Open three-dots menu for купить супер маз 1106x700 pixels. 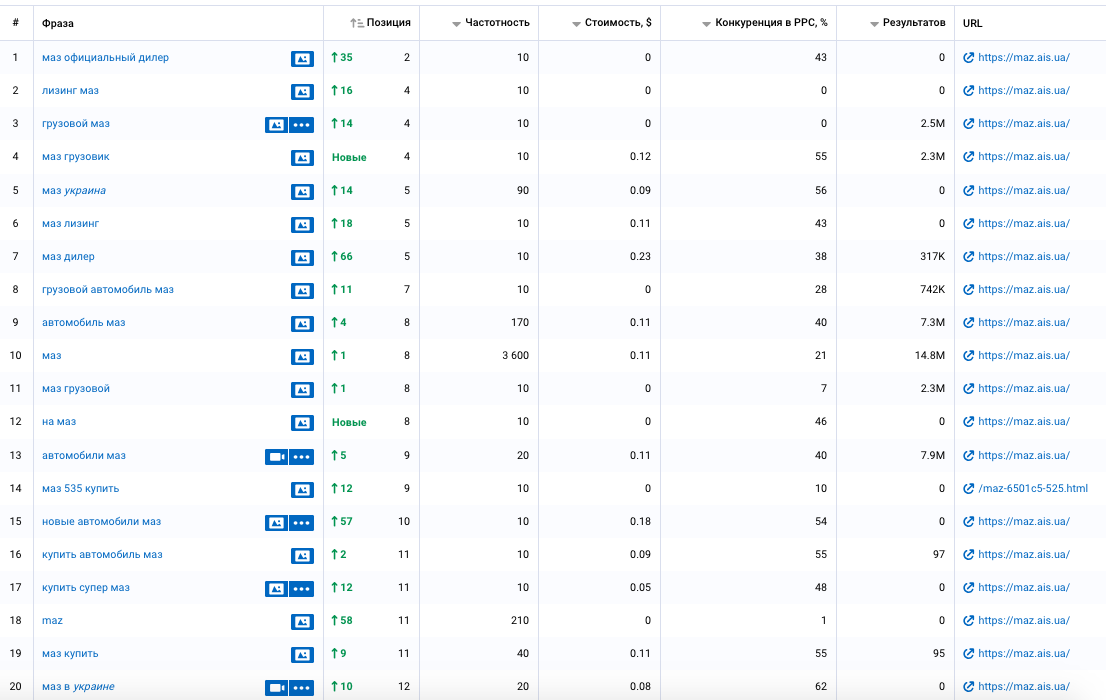pos(302,589)
